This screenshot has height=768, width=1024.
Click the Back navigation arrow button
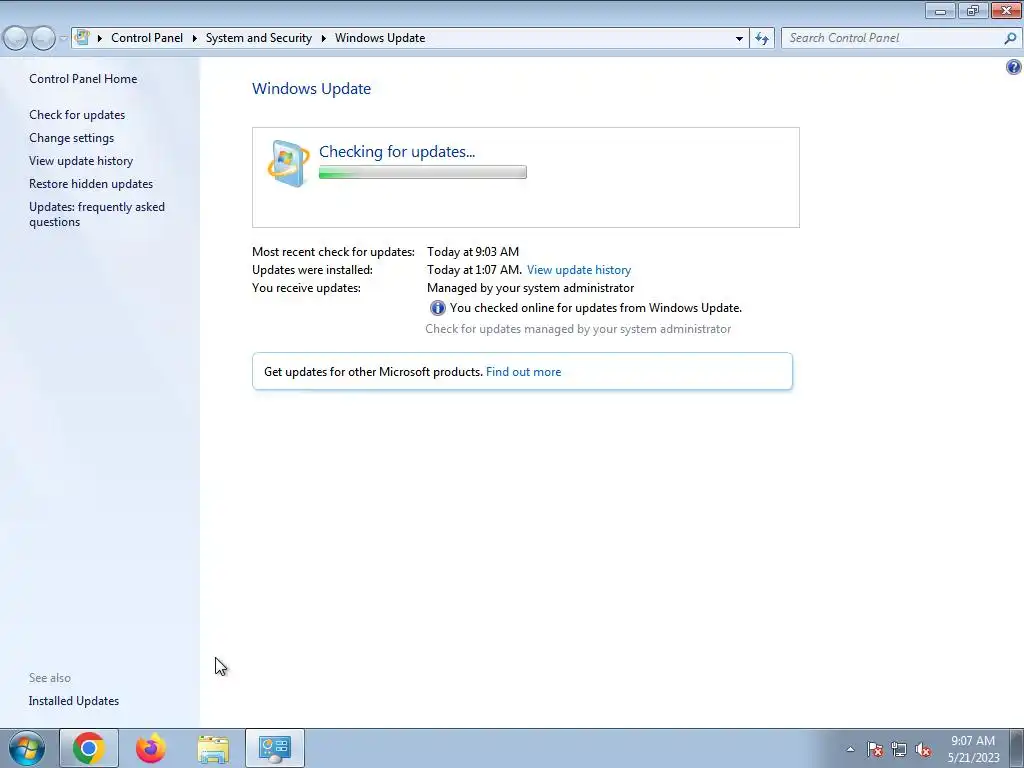pyautogui.click(x=16, y=39)
